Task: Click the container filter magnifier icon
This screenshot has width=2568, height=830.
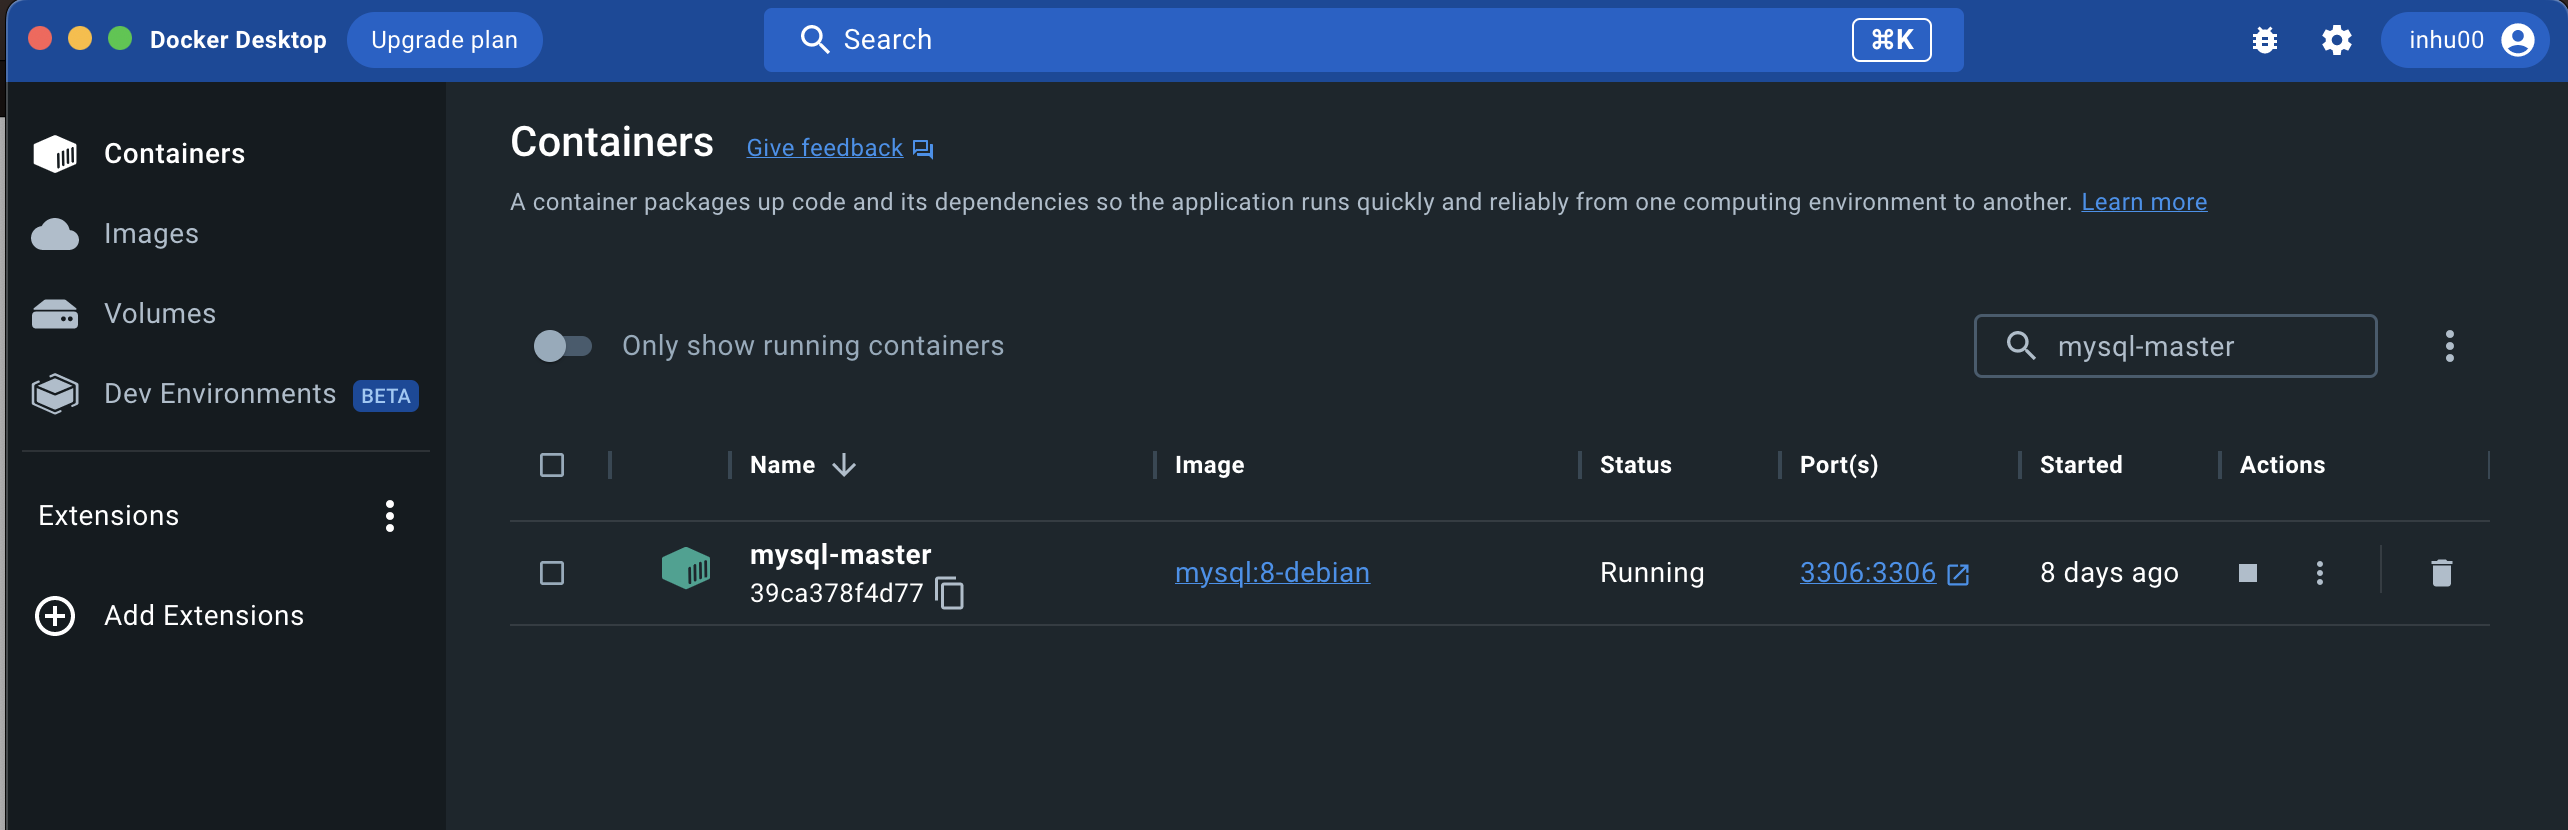Action: click(2021, 346)
